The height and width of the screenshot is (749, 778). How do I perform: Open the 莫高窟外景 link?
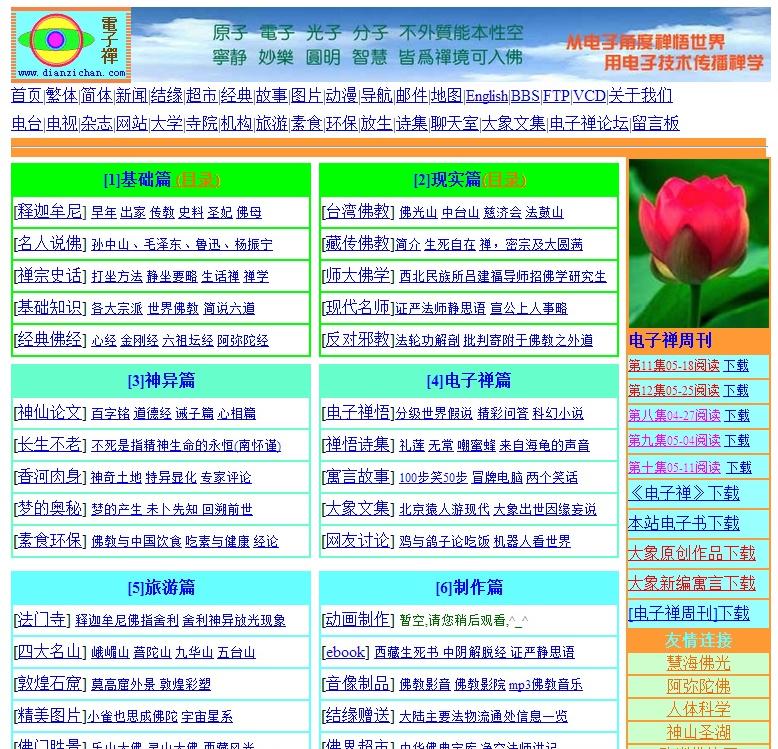click(x=124, y=685)
